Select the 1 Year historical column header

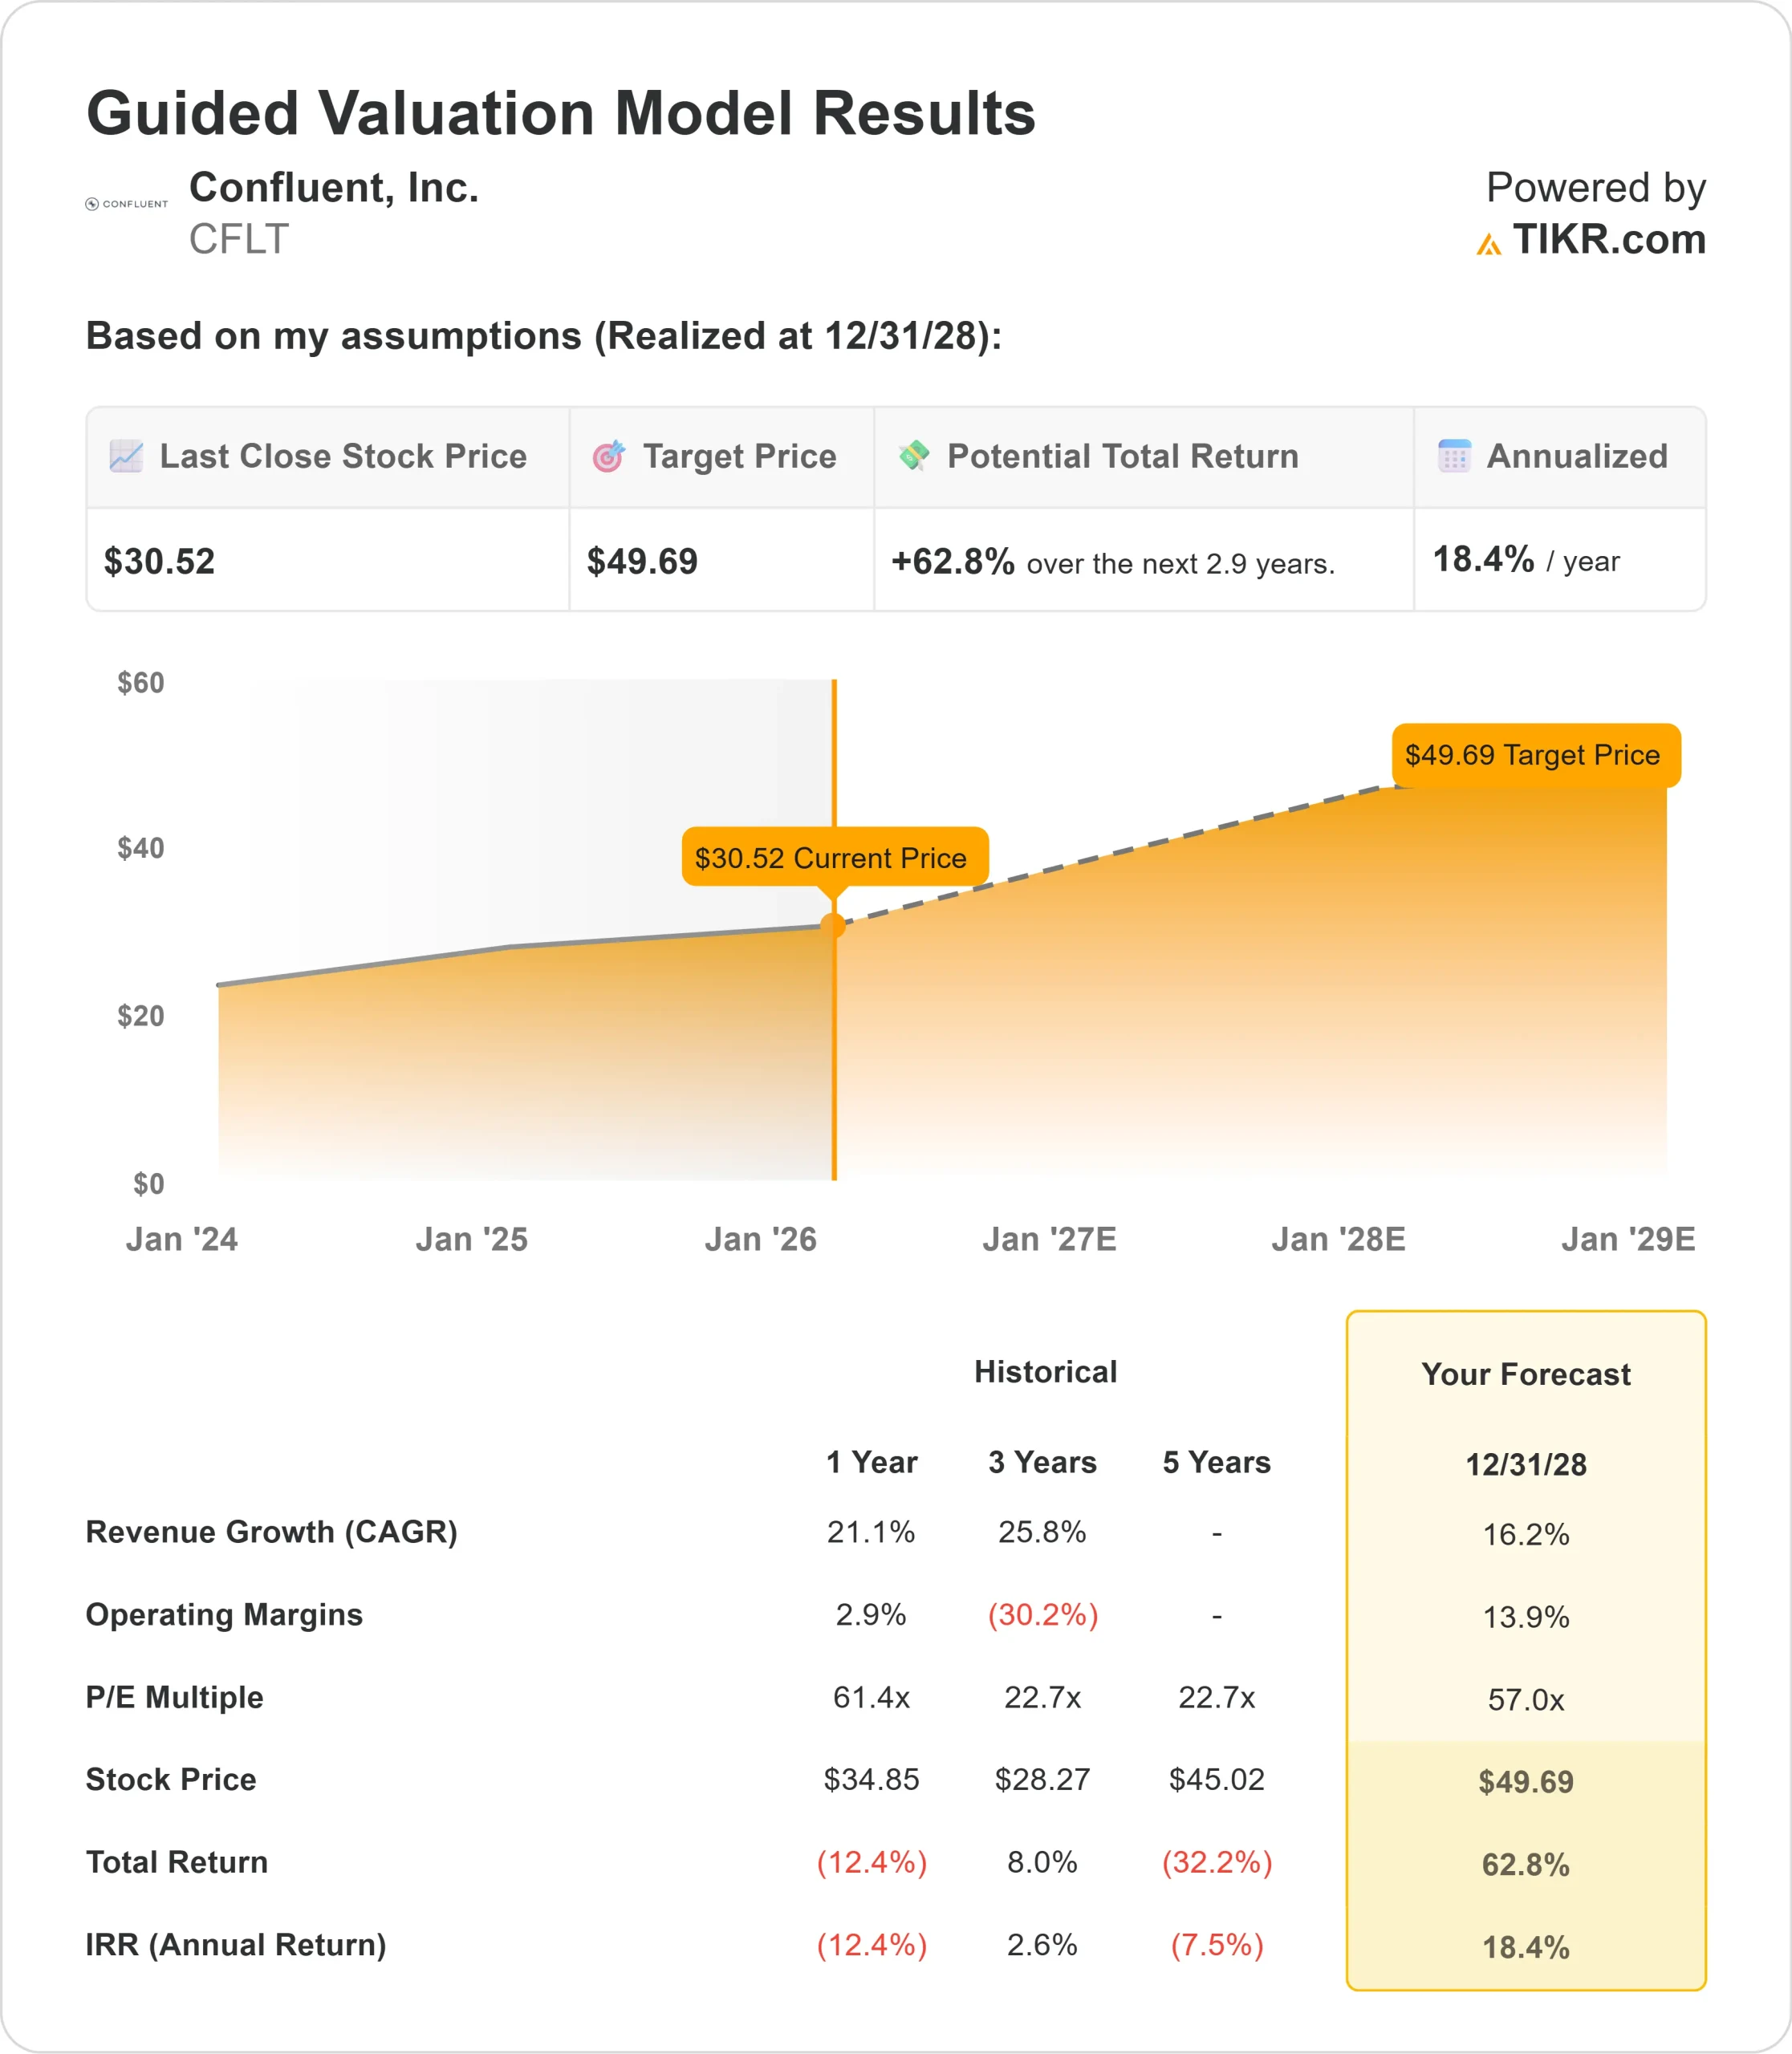click(x=871, y=1462)
